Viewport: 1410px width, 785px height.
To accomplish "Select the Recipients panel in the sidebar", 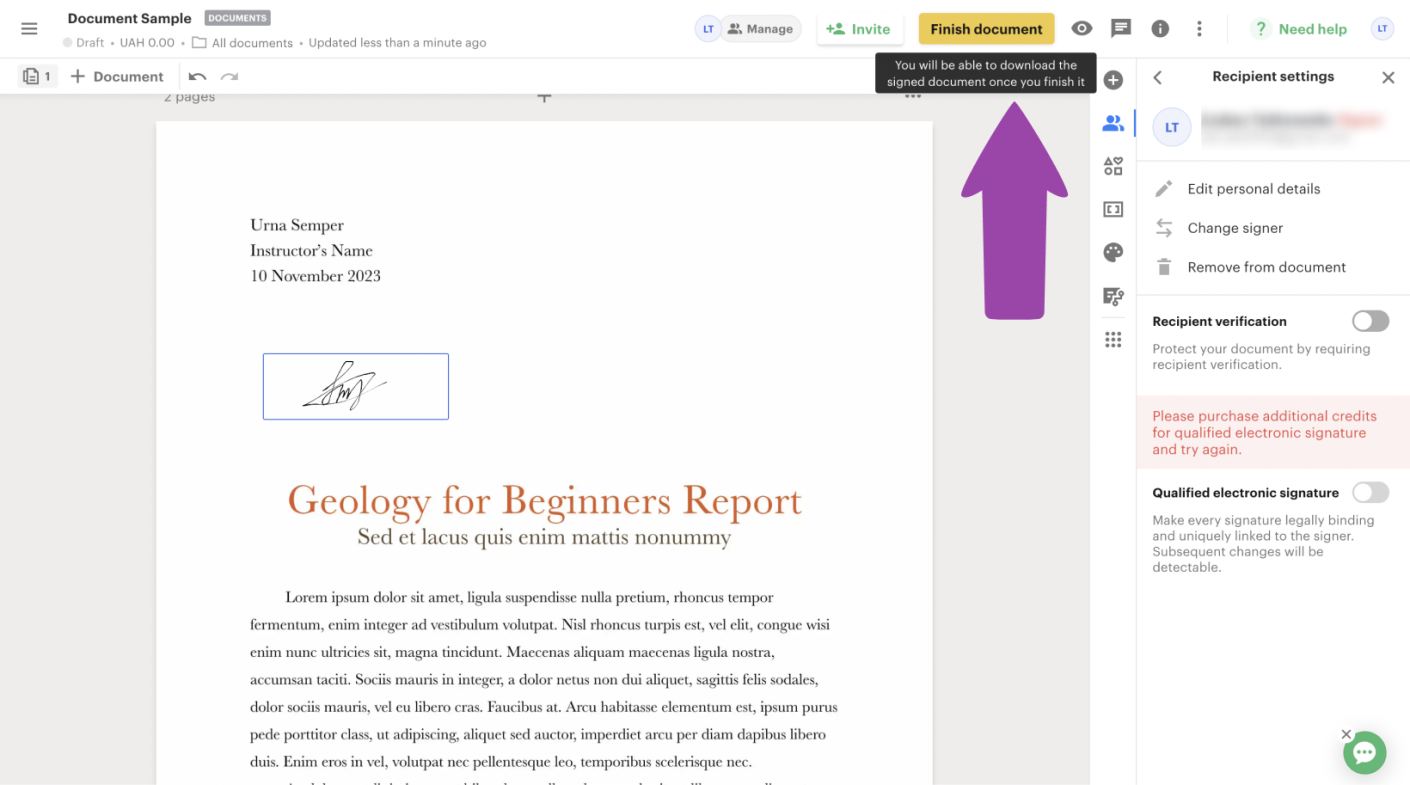I will coord(1112,123).
